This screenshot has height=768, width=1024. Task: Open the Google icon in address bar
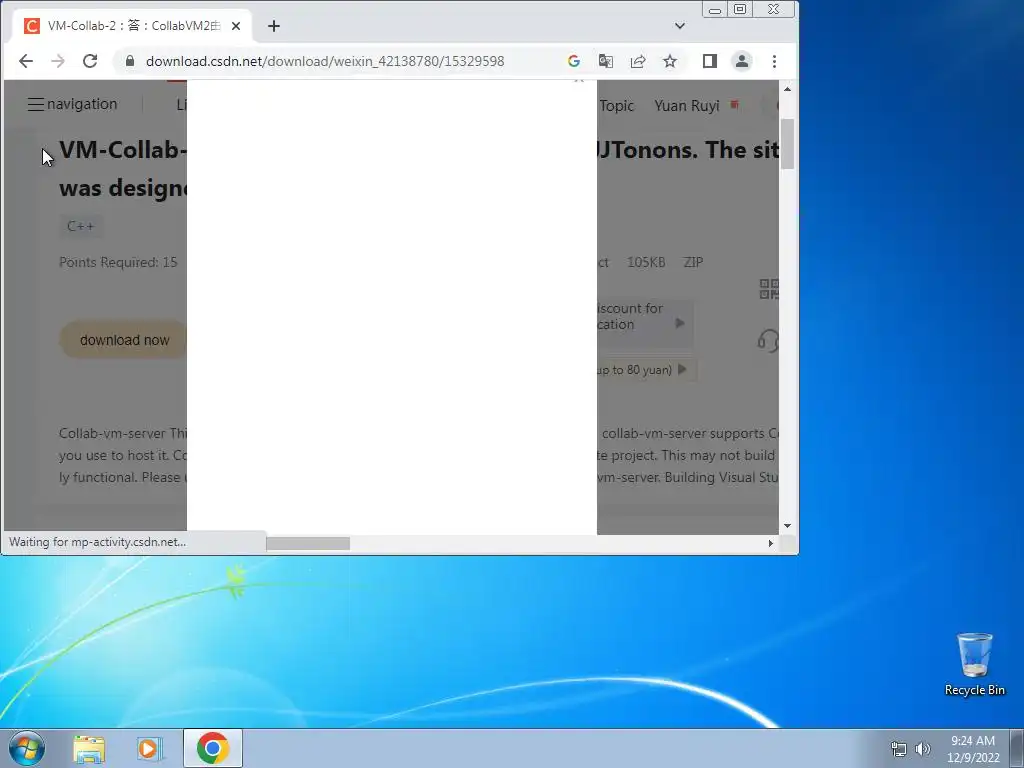pyautogui.click(x=573, y=61)
